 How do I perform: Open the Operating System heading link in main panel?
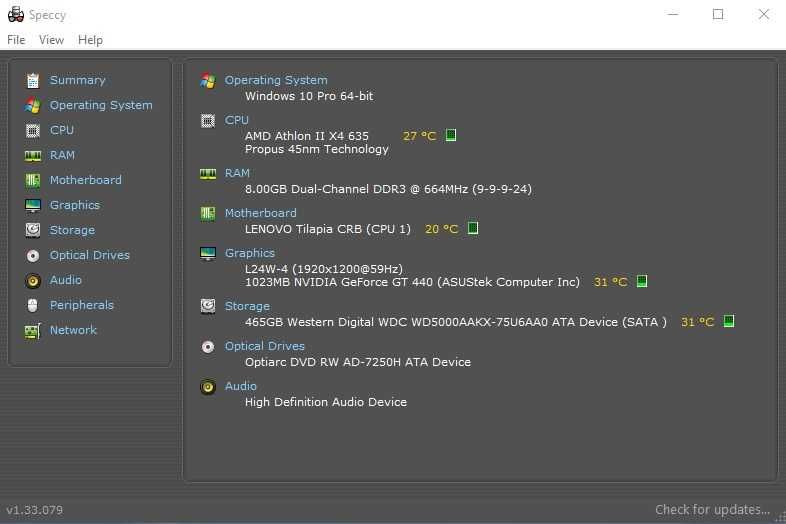click(276, 80)
